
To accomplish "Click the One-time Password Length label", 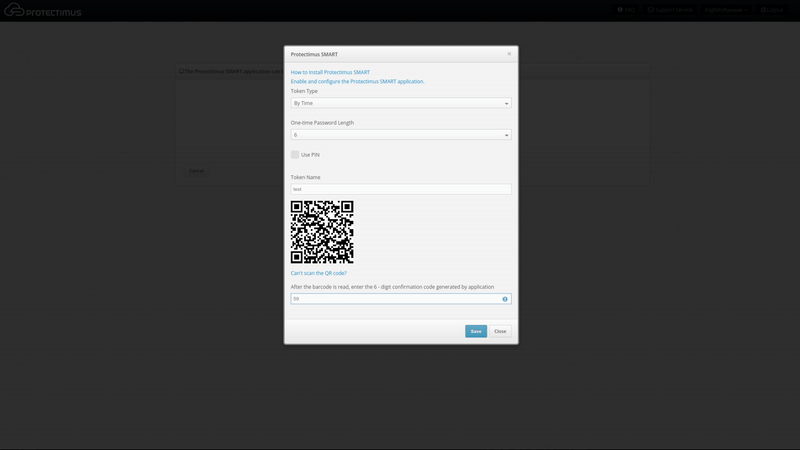I will (322, 123).
